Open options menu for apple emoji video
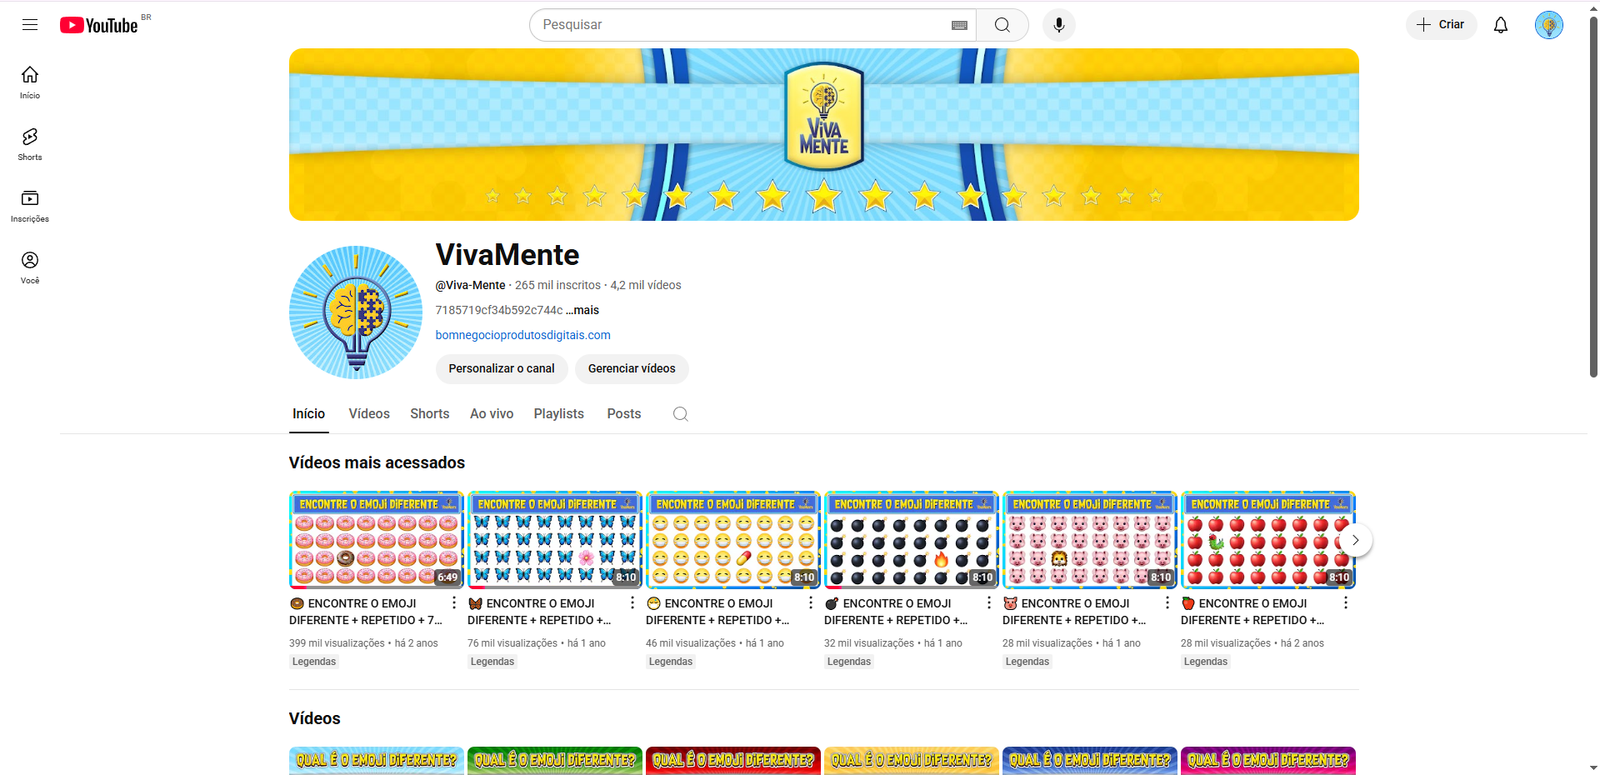This screenshot has height=775, width=1600. [1346, 603]
